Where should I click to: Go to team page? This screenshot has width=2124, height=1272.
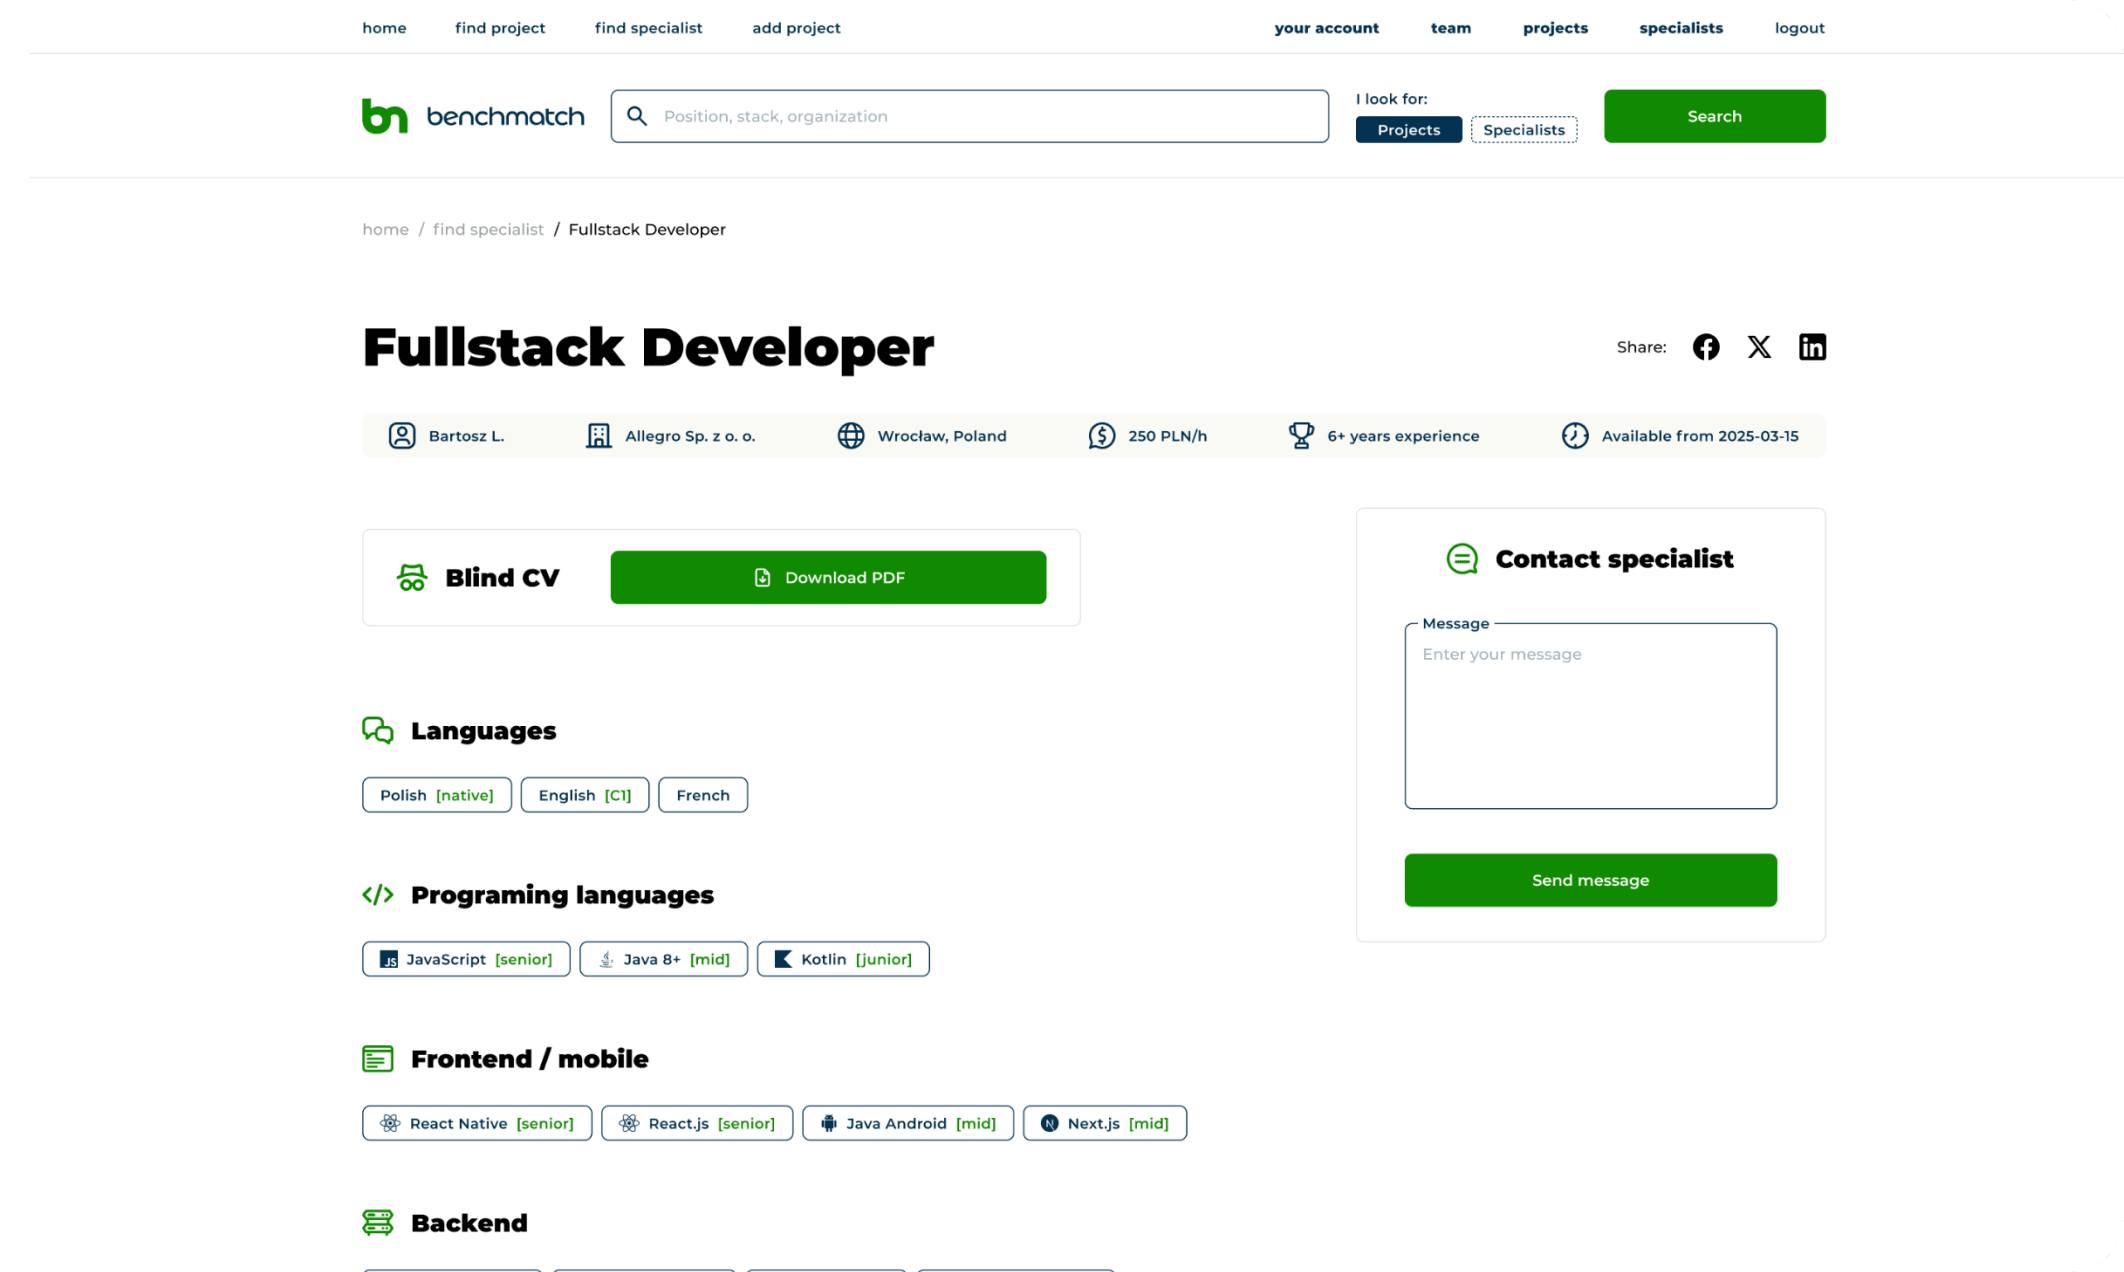[1450, 28]
